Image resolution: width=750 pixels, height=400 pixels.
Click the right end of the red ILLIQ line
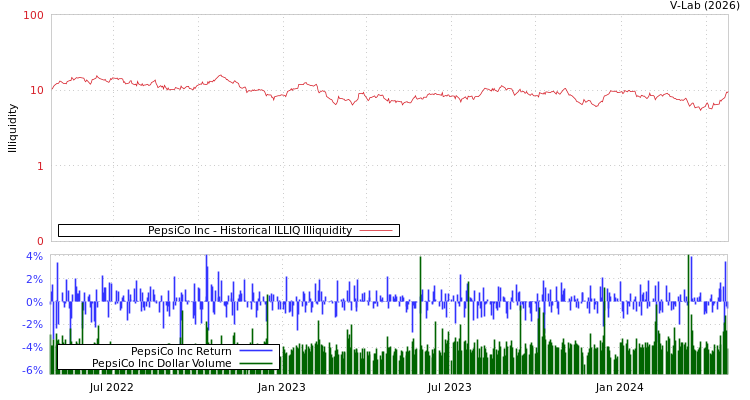727,92
